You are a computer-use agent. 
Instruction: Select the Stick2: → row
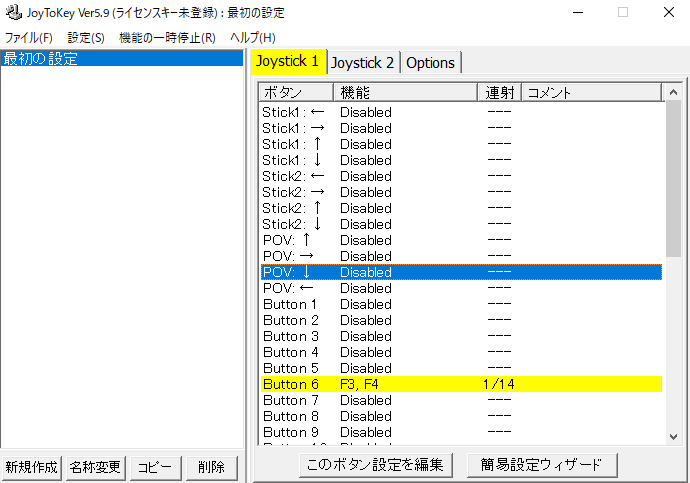(461, 192)
